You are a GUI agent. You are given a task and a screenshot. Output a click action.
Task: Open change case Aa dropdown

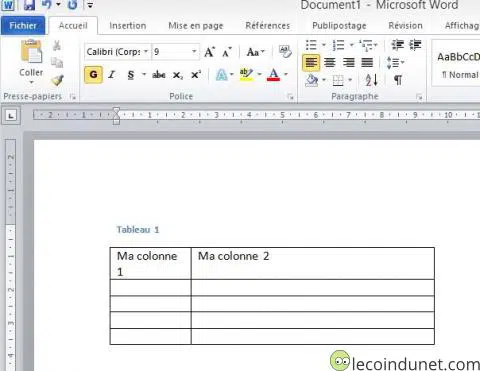click(x=255, y=52)
